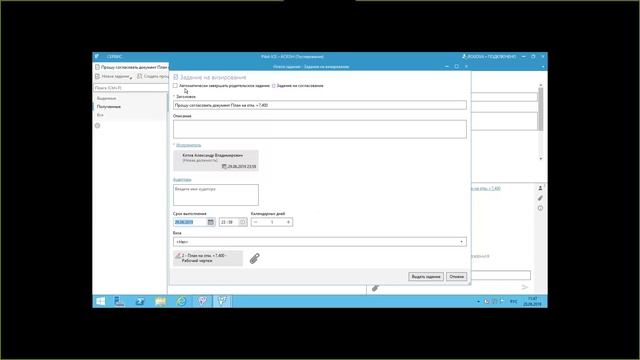Open the auditors link

tap(182, 180)
